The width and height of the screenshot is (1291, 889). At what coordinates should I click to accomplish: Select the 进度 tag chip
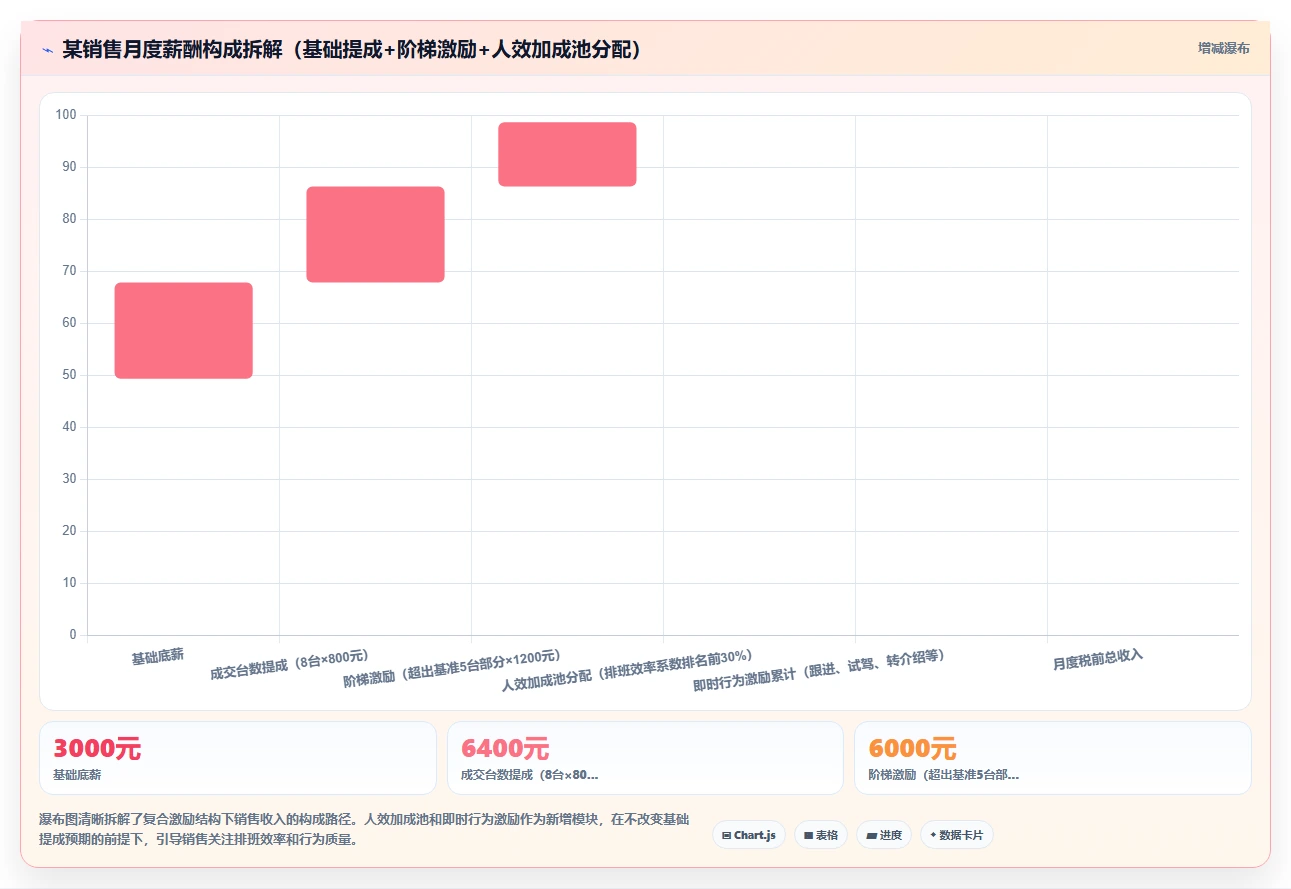(883, 835)
